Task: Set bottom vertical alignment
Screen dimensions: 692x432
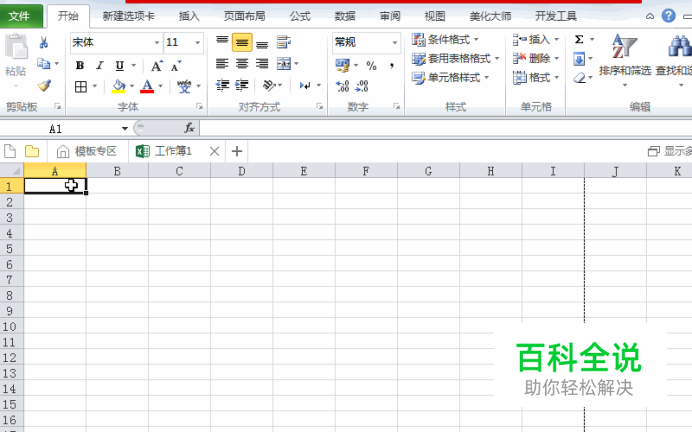Action: (262, 43)
